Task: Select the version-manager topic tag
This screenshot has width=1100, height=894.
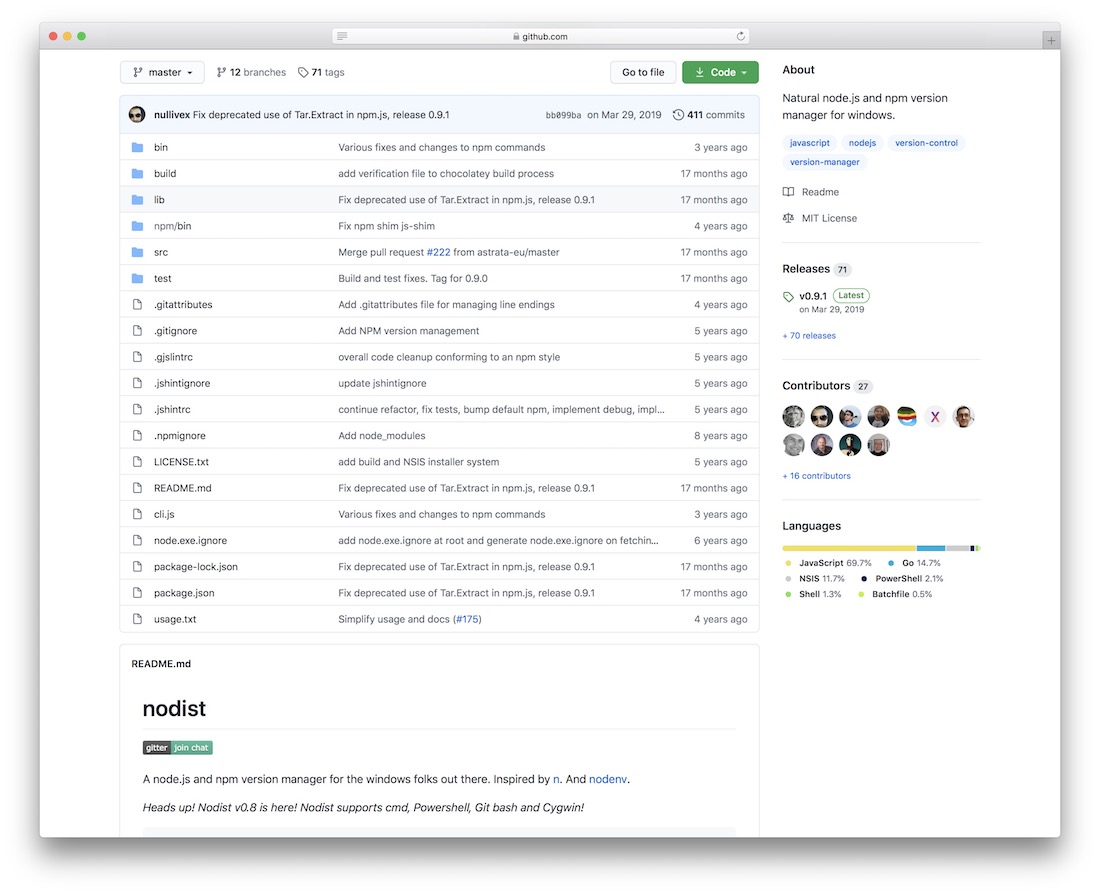Action: [x=824, y=162]
